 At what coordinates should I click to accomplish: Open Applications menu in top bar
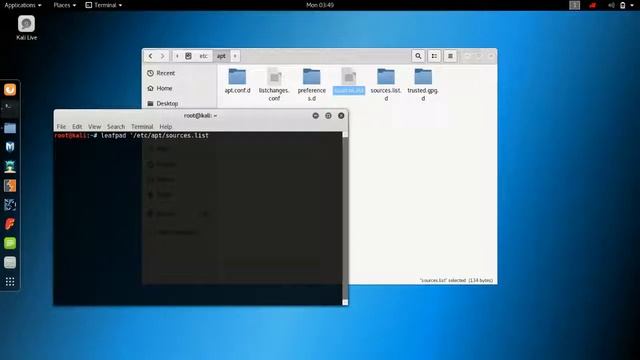tap(22, 5)
